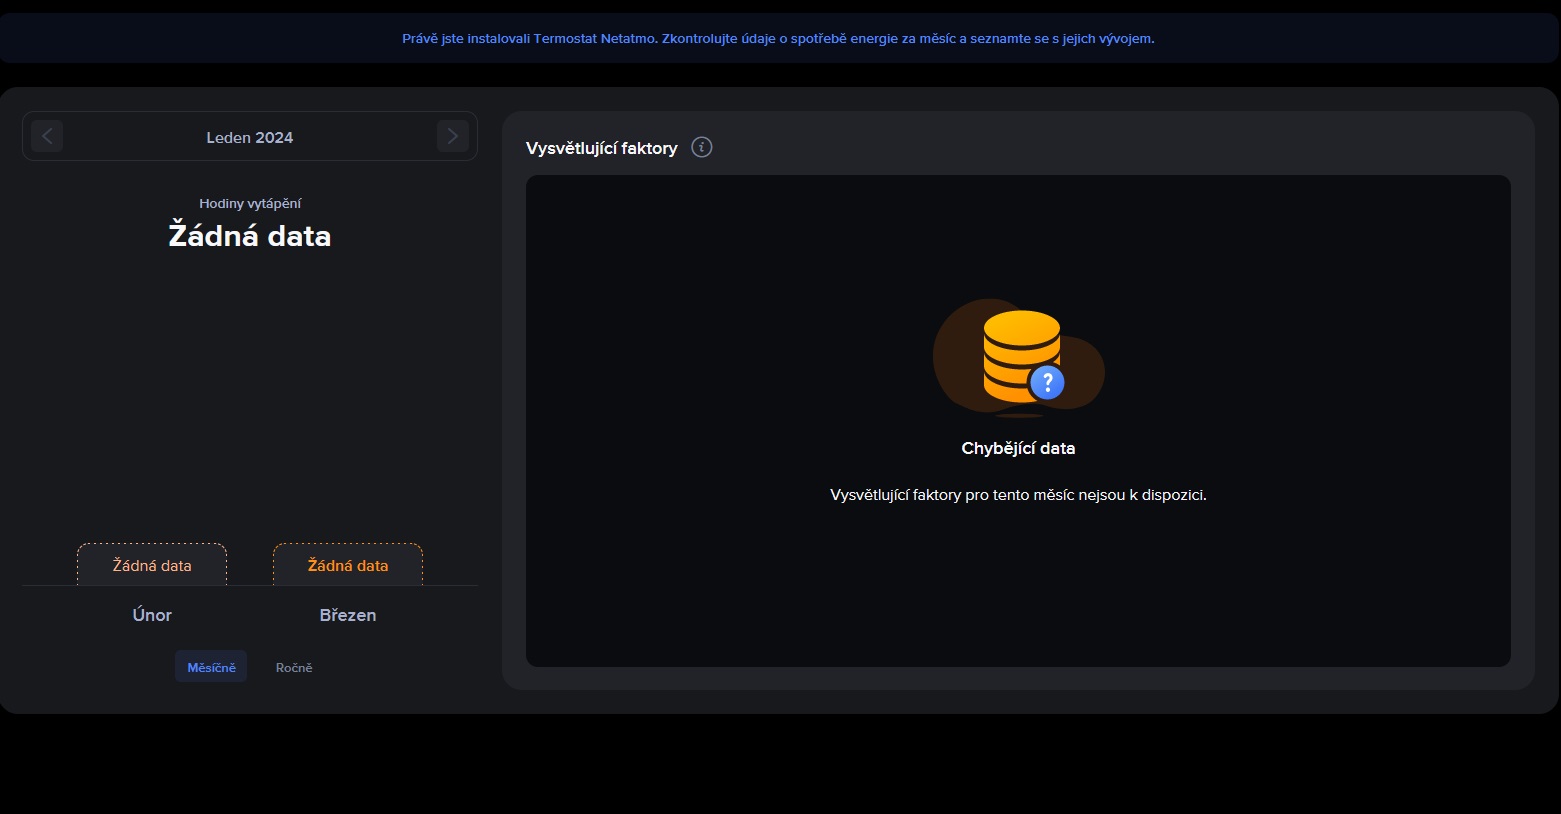
Task: Click the Chybějící data heading
Action: tap(1018, 448)
